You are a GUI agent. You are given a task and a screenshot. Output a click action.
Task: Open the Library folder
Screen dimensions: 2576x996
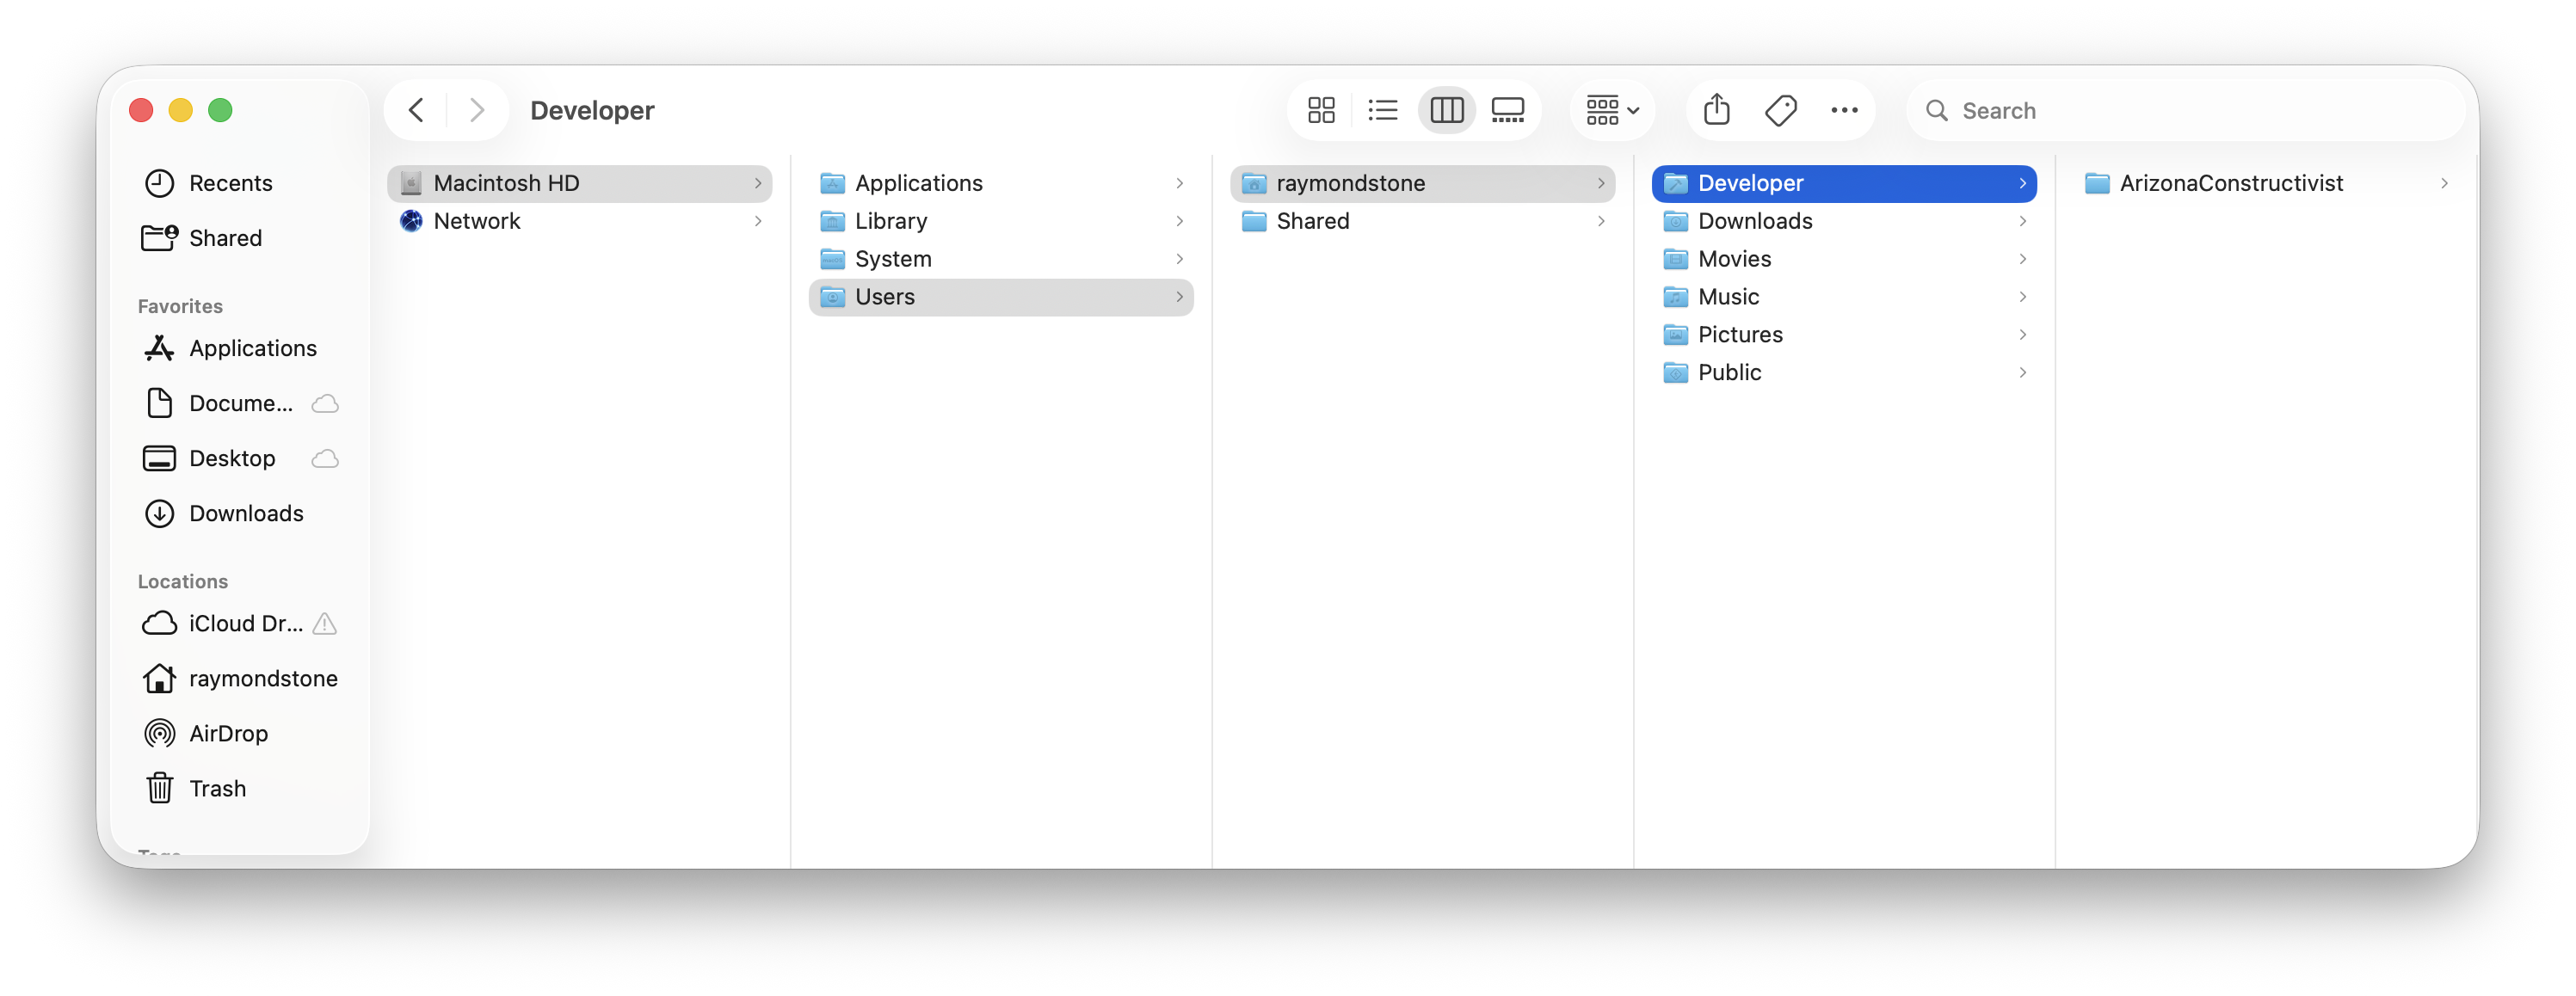coord(891,221)
